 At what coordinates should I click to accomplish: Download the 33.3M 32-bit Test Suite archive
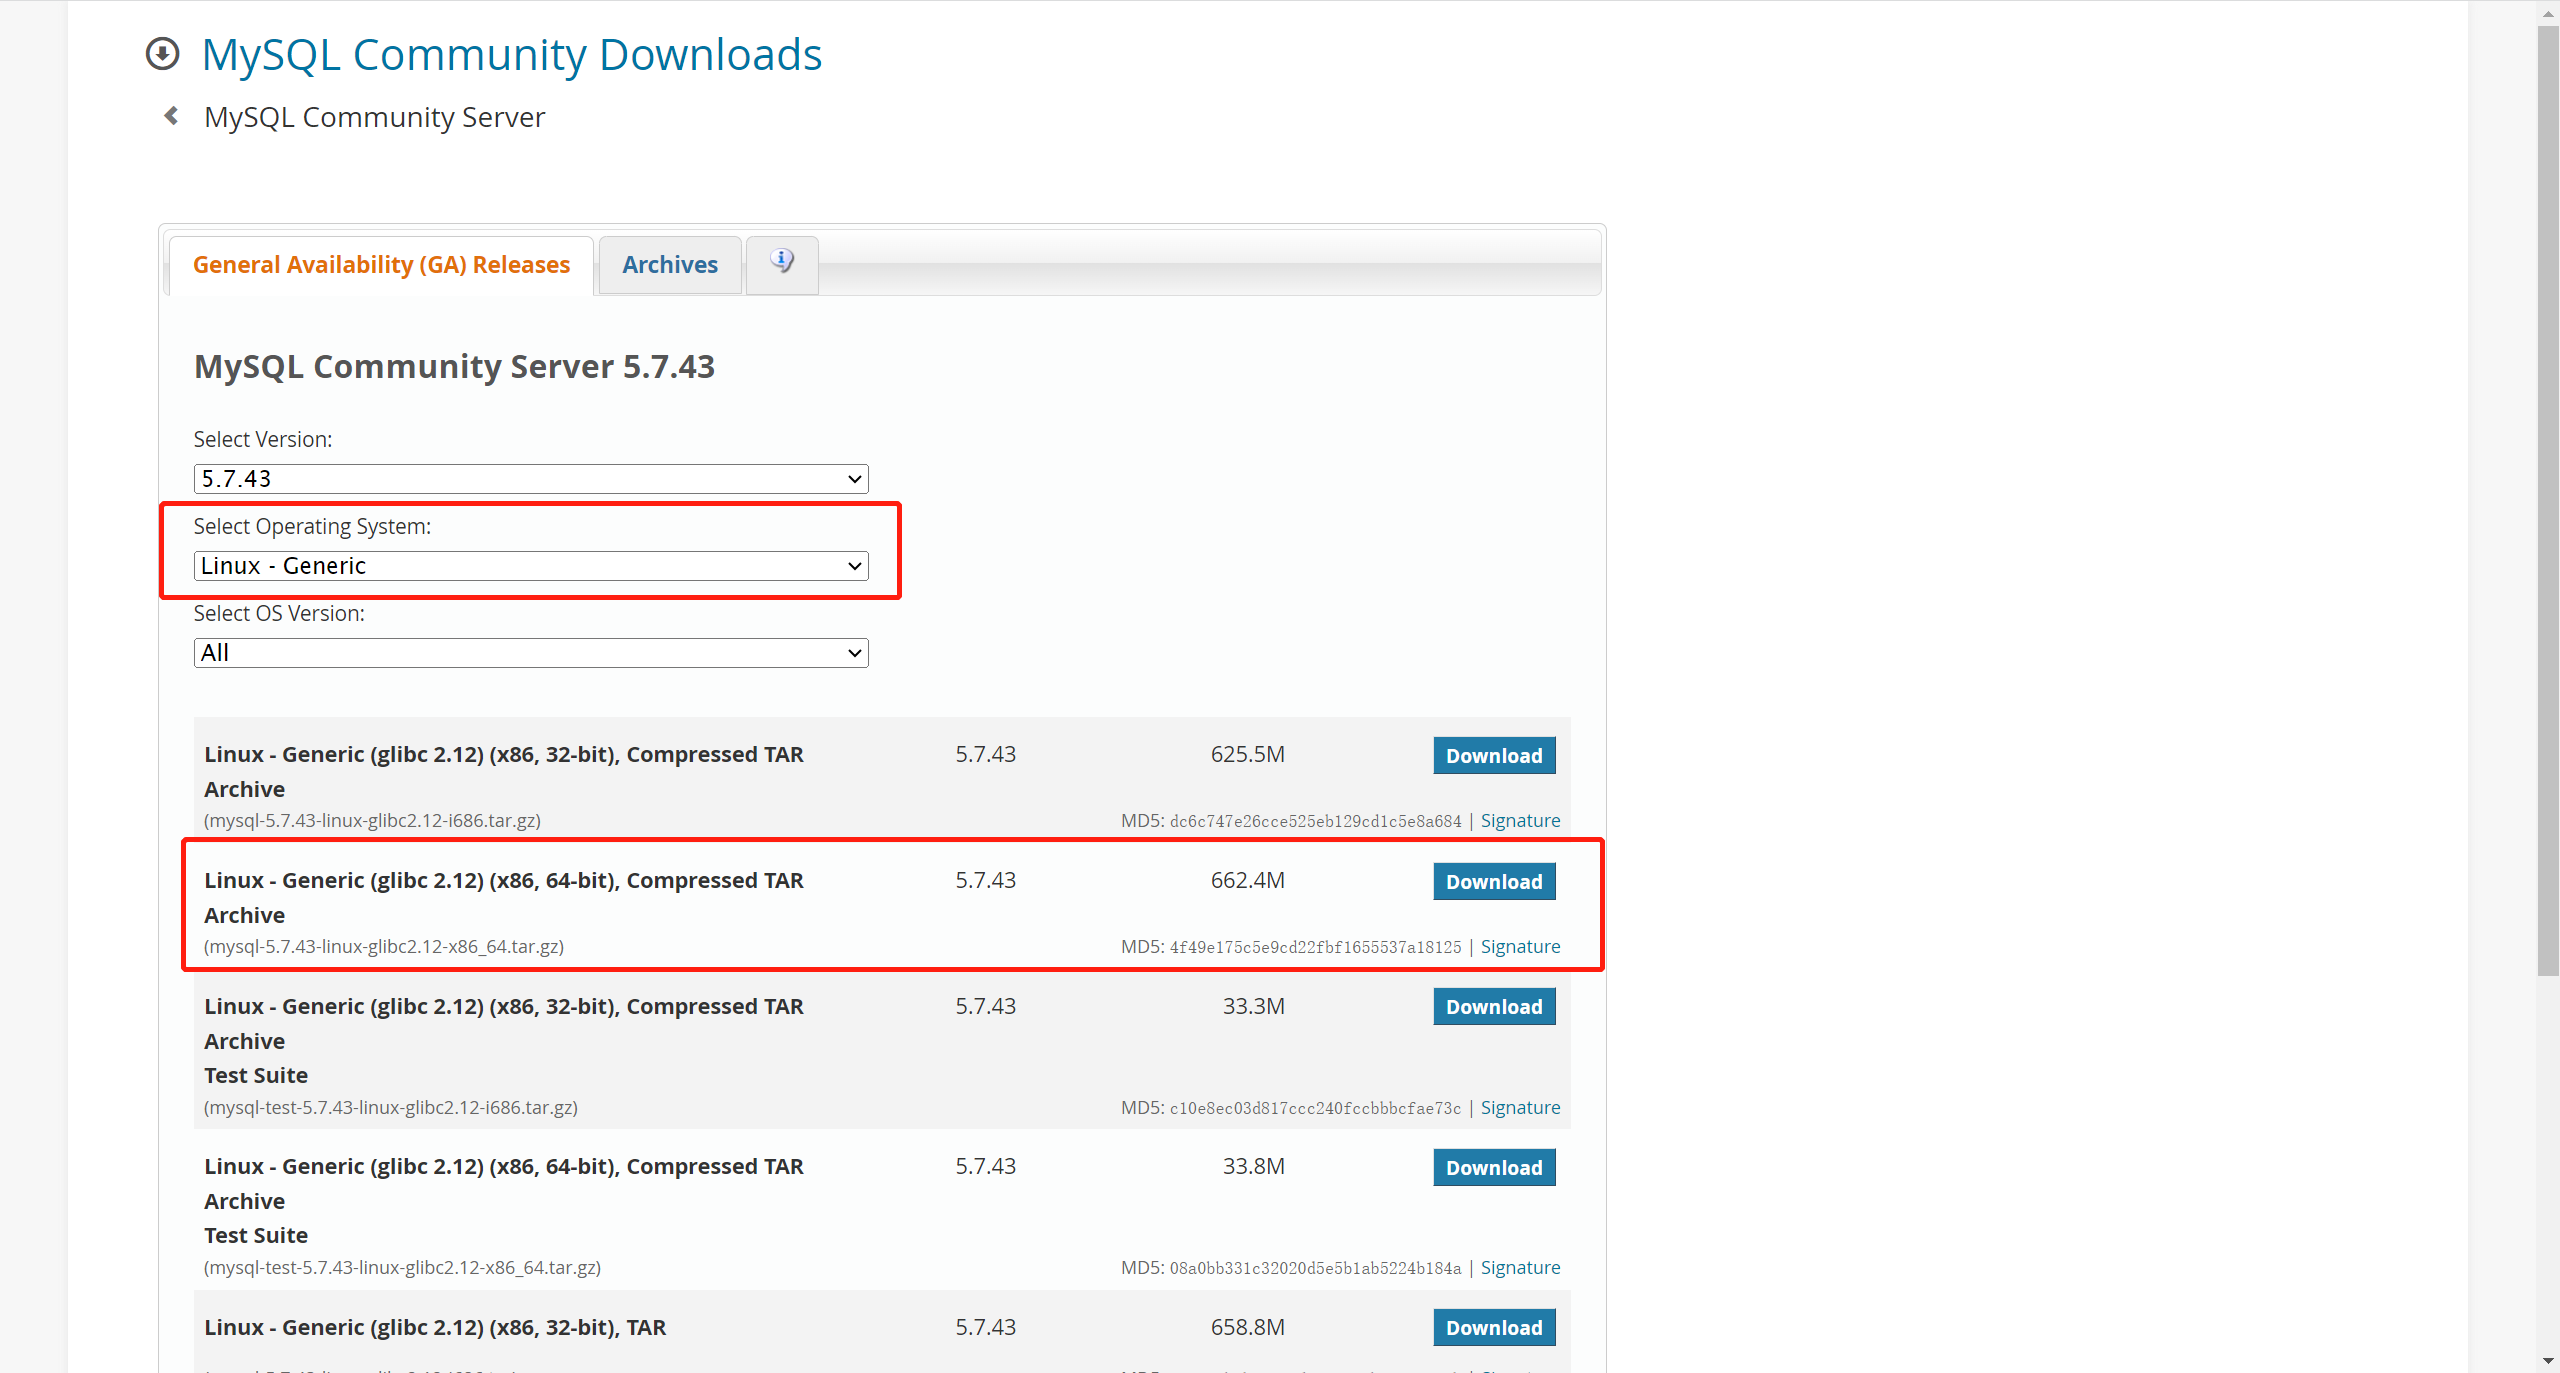(x=1493, y=1007)
